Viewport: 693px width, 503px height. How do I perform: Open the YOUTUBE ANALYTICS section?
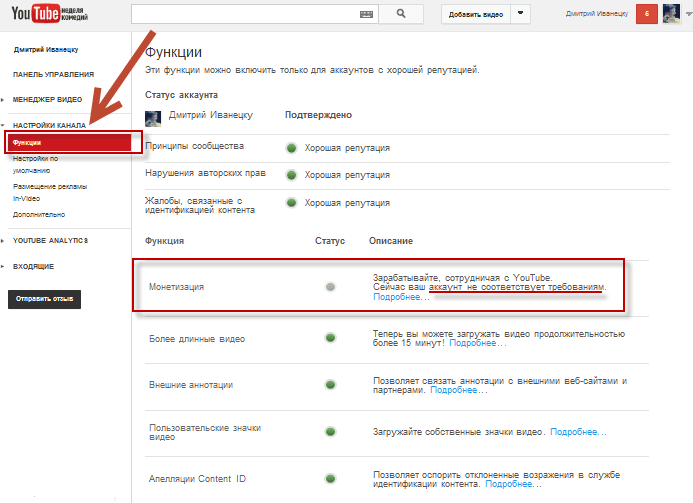coord(50,240)
